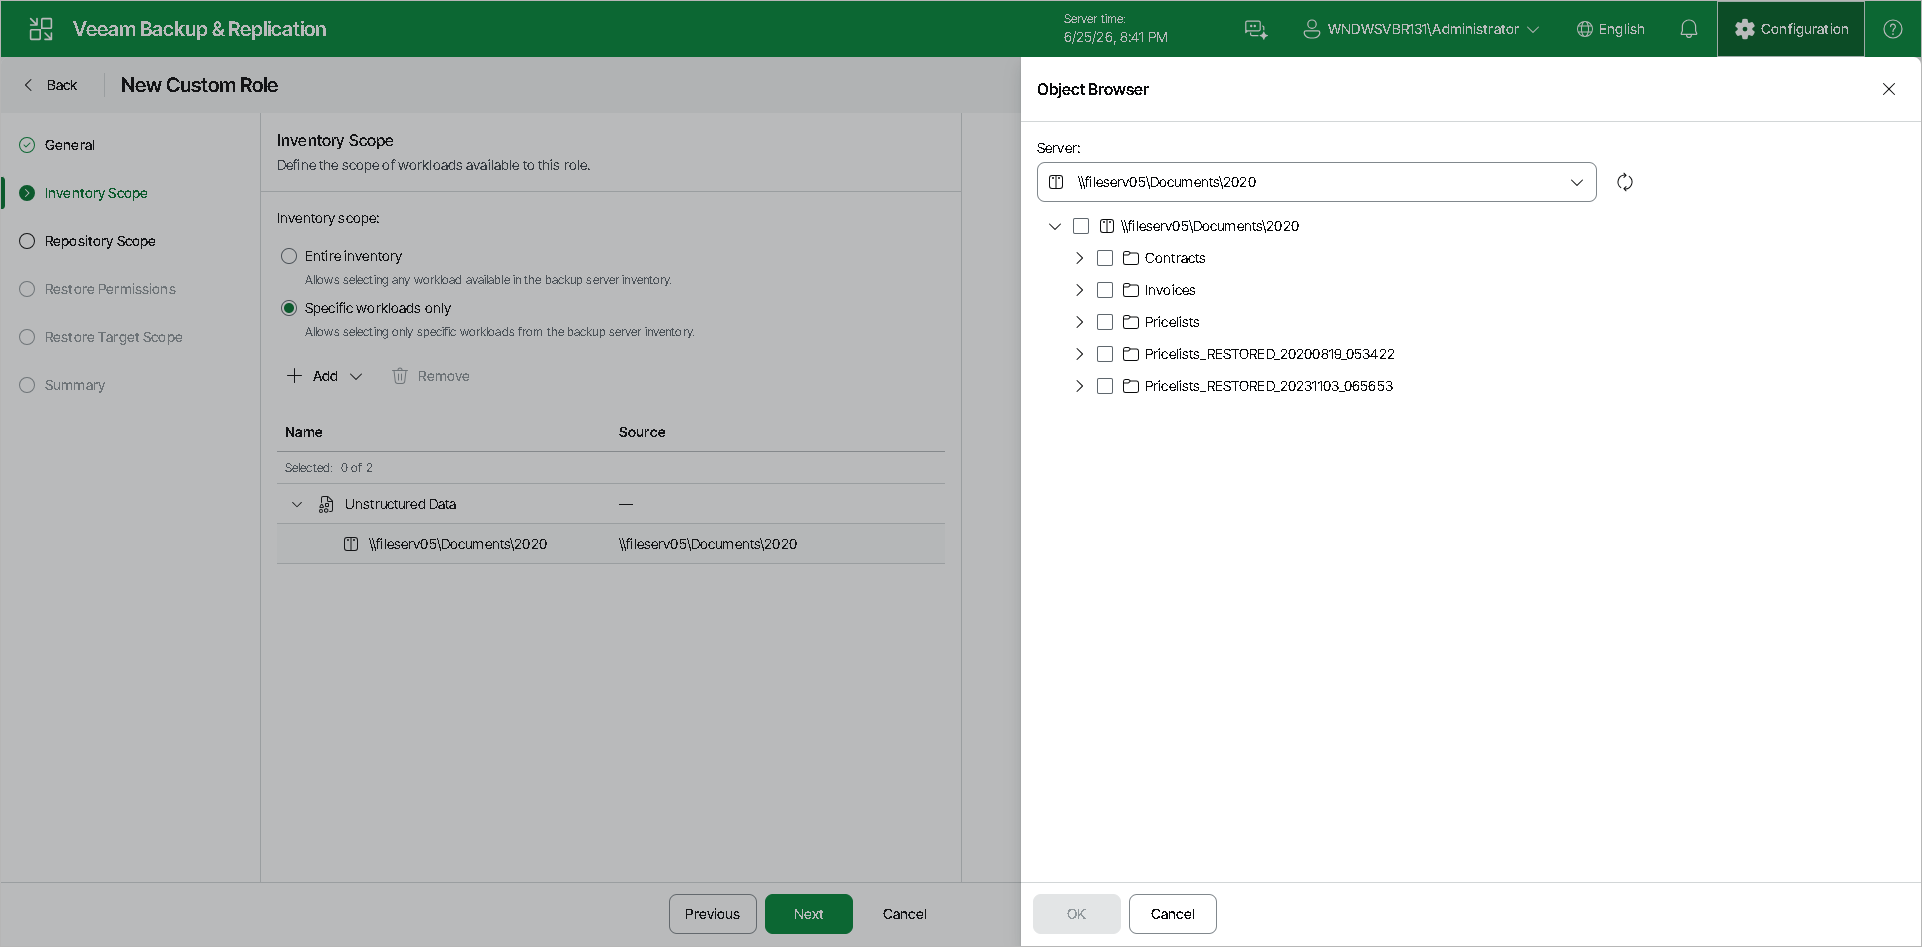Go to the Restore Permissions step
Image resolution: width=1922 pixels, height=947 pixels.
(x=110, y=289)
